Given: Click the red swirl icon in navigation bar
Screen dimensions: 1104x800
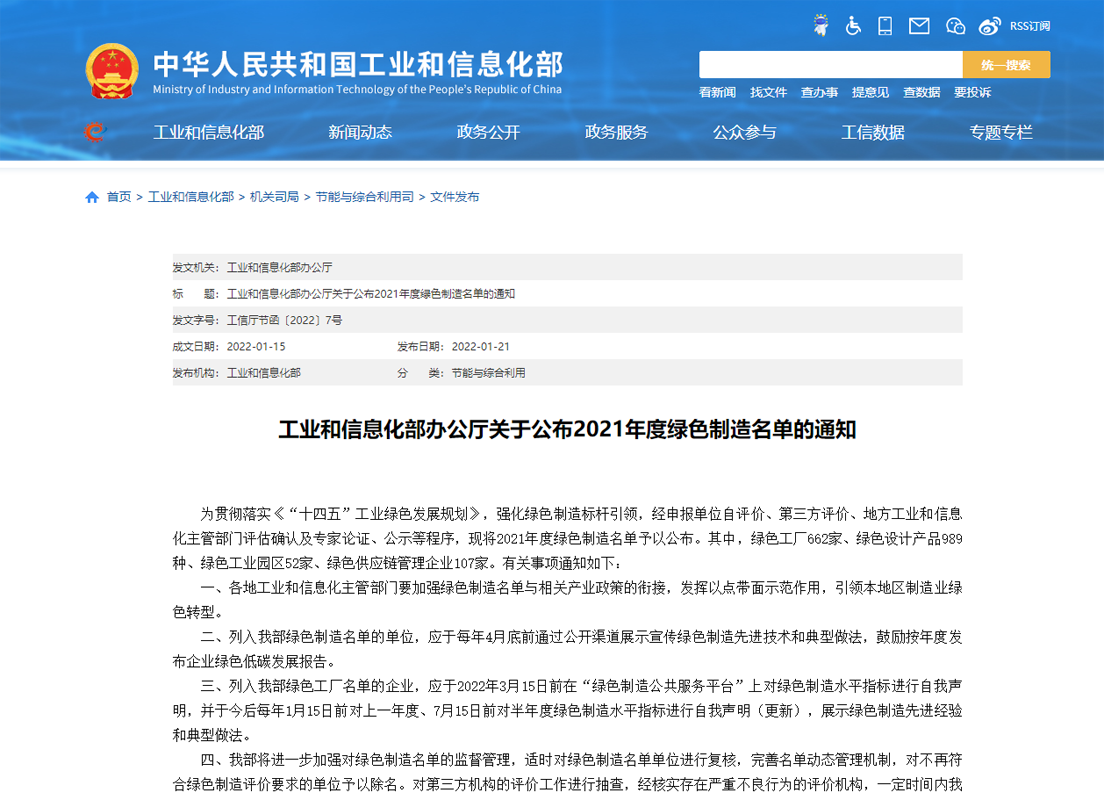Looking at the screenshot, I should pos(94,132).
